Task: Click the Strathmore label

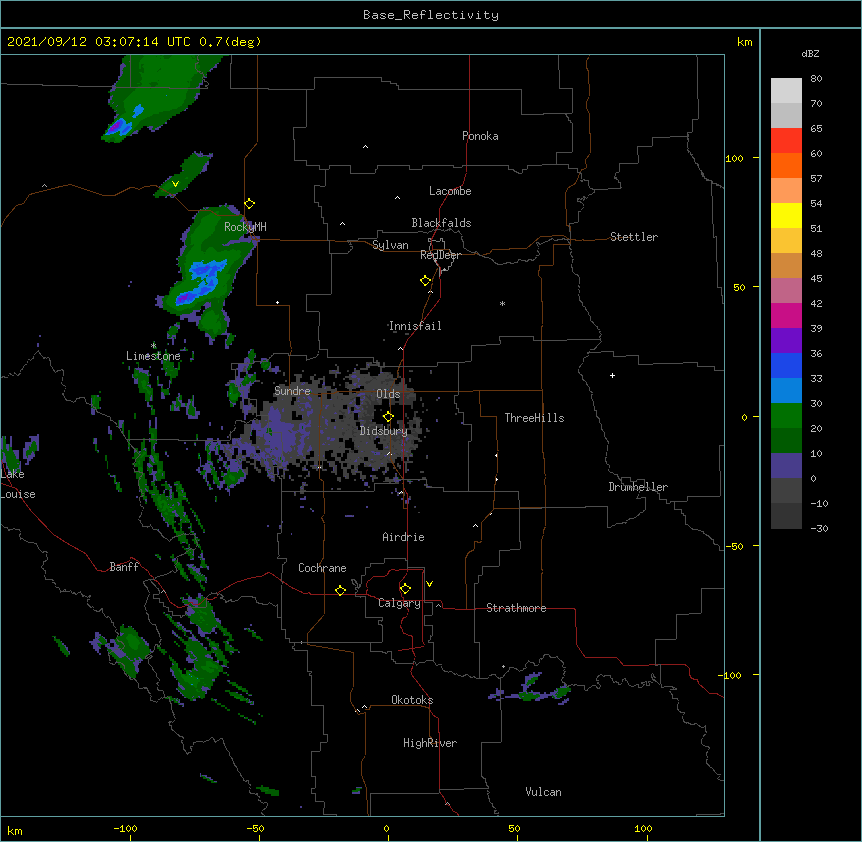Action: (x=516, y=608)
